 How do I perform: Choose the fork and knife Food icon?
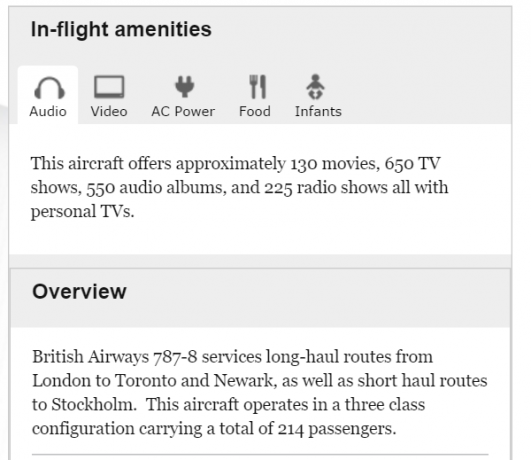(258, 86)
